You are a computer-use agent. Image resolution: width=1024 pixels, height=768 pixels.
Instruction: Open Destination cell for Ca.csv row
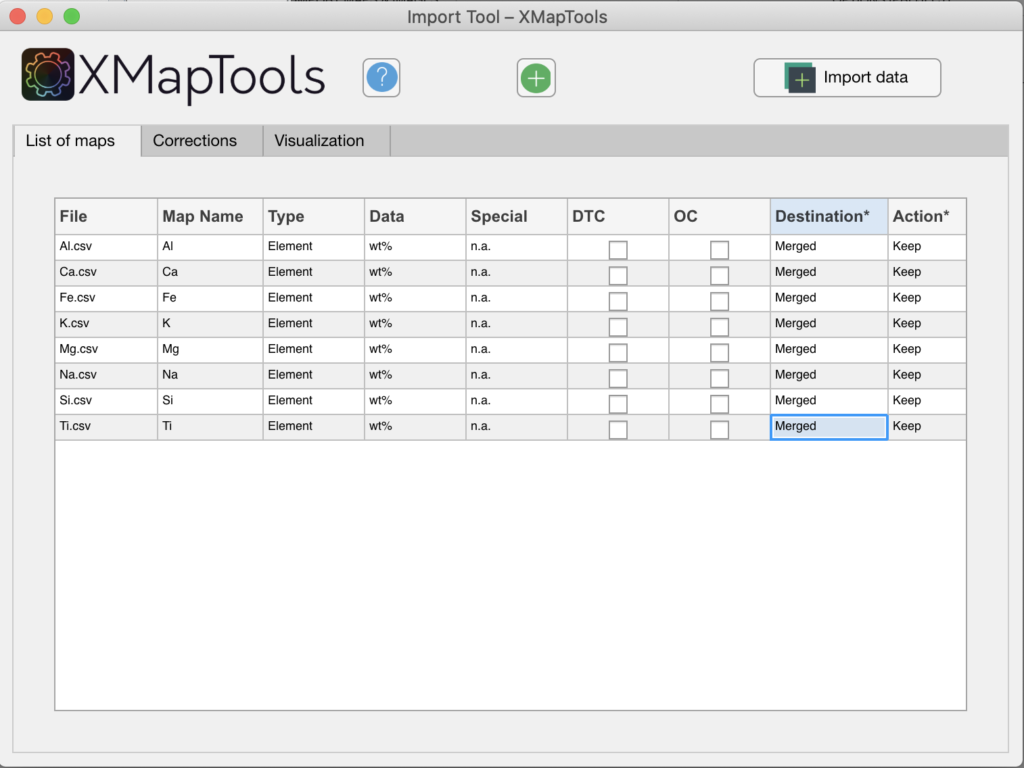pyautogui.click(x=829, y=272)
